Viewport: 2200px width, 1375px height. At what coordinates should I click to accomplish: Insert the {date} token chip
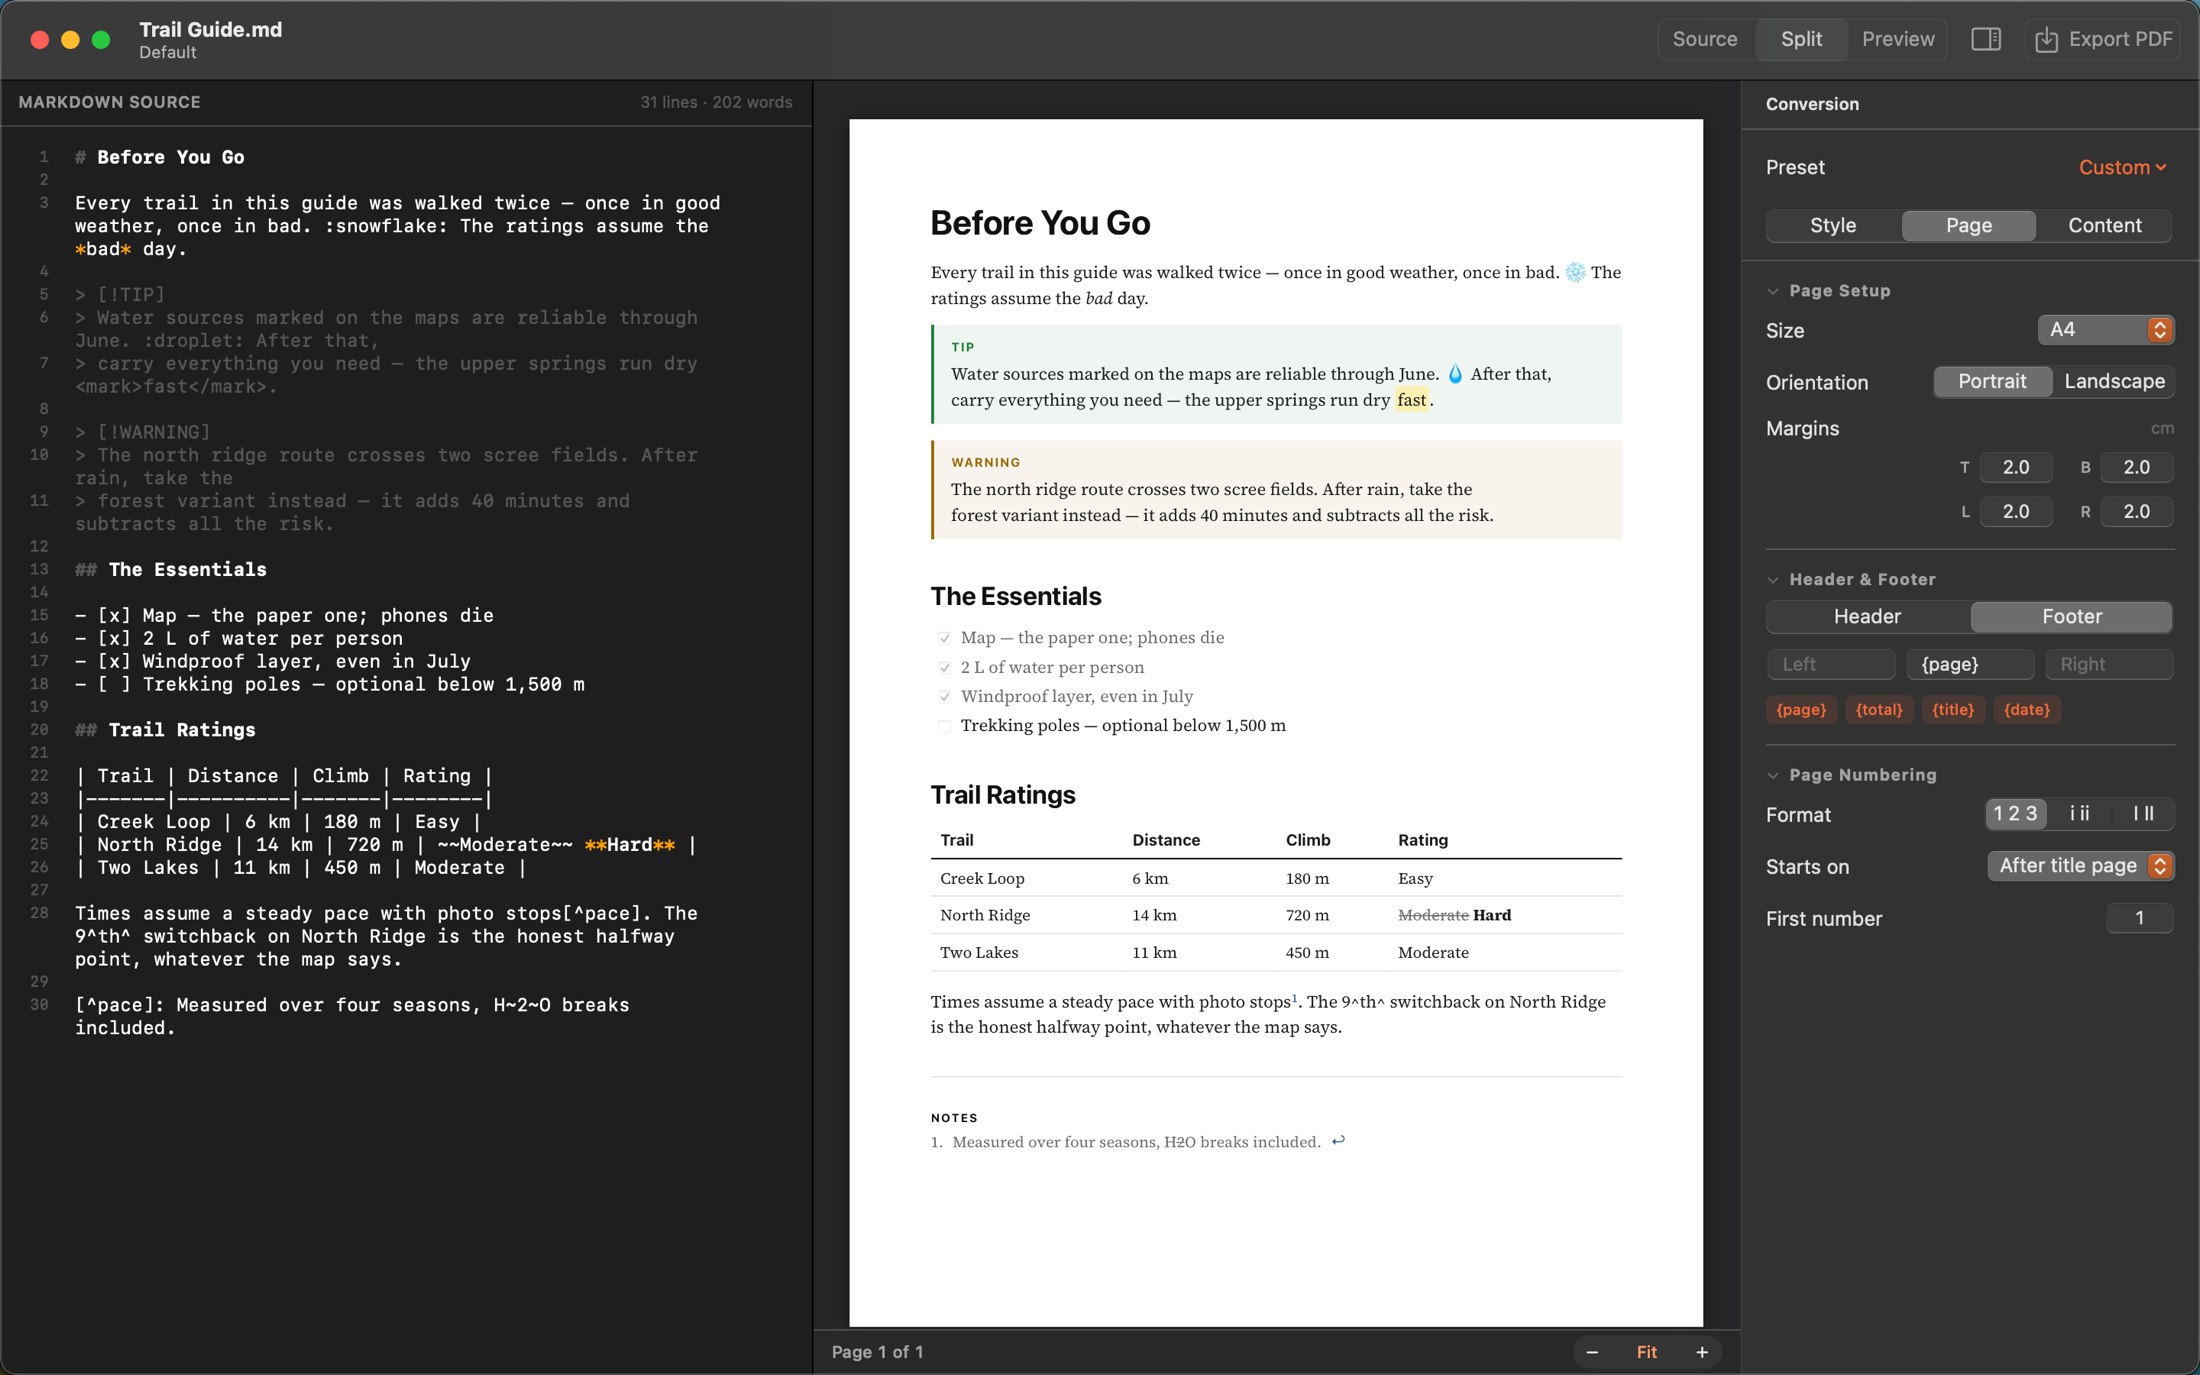tap(2026, 710)
